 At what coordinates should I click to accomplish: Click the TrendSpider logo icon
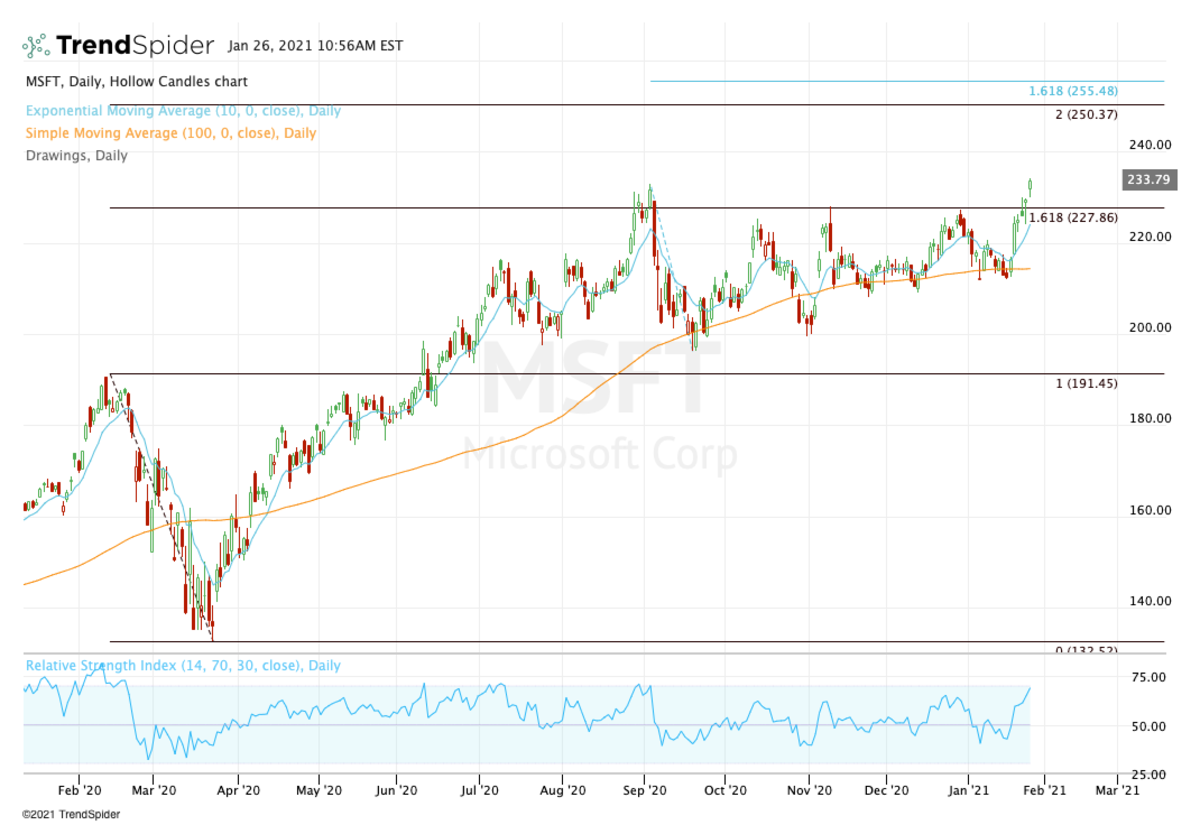[36, 45]
